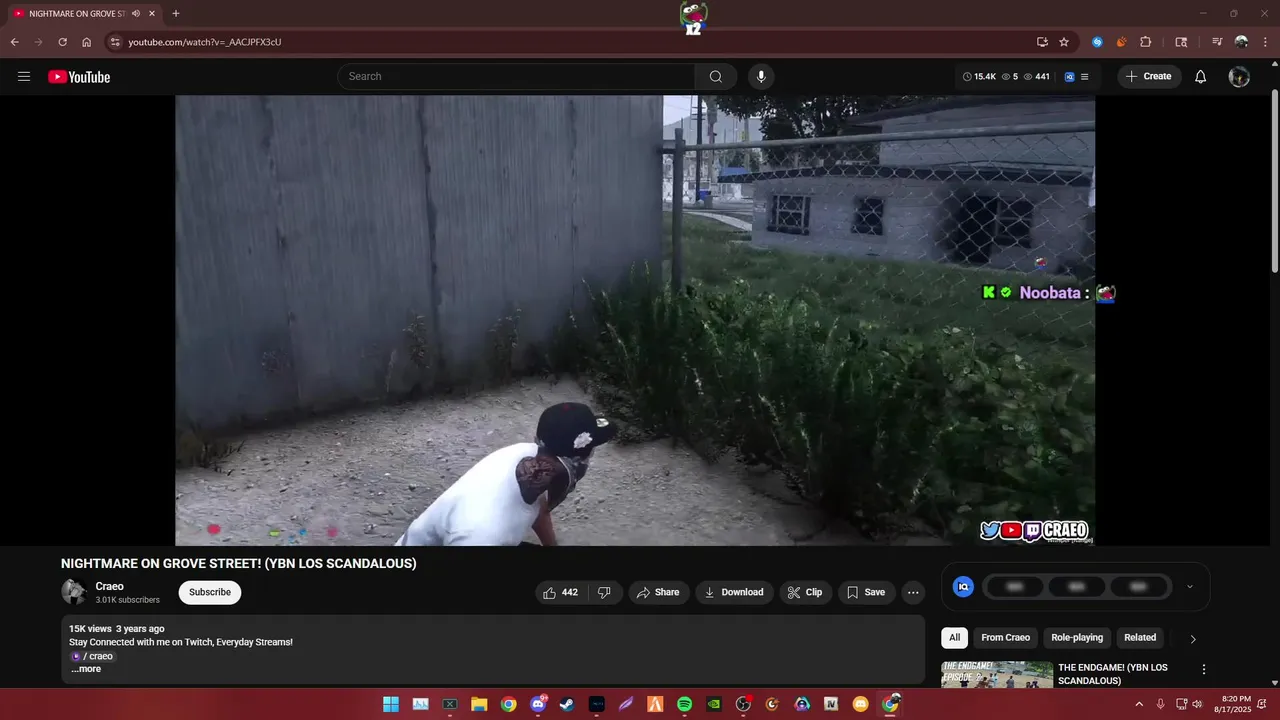Open Discord from taskbar
Screen dimensions: 1280x720
click(x=538, y=704)
